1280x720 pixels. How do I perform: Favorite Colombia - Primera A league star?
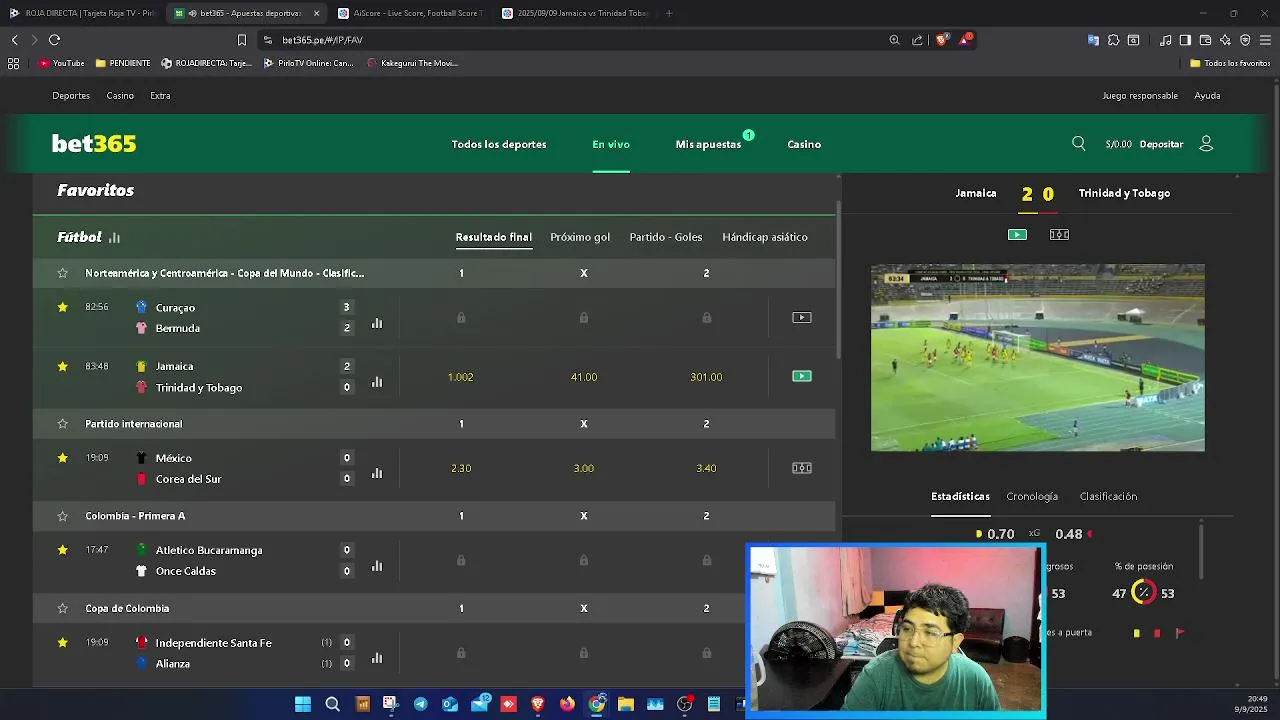click(62, 516)
